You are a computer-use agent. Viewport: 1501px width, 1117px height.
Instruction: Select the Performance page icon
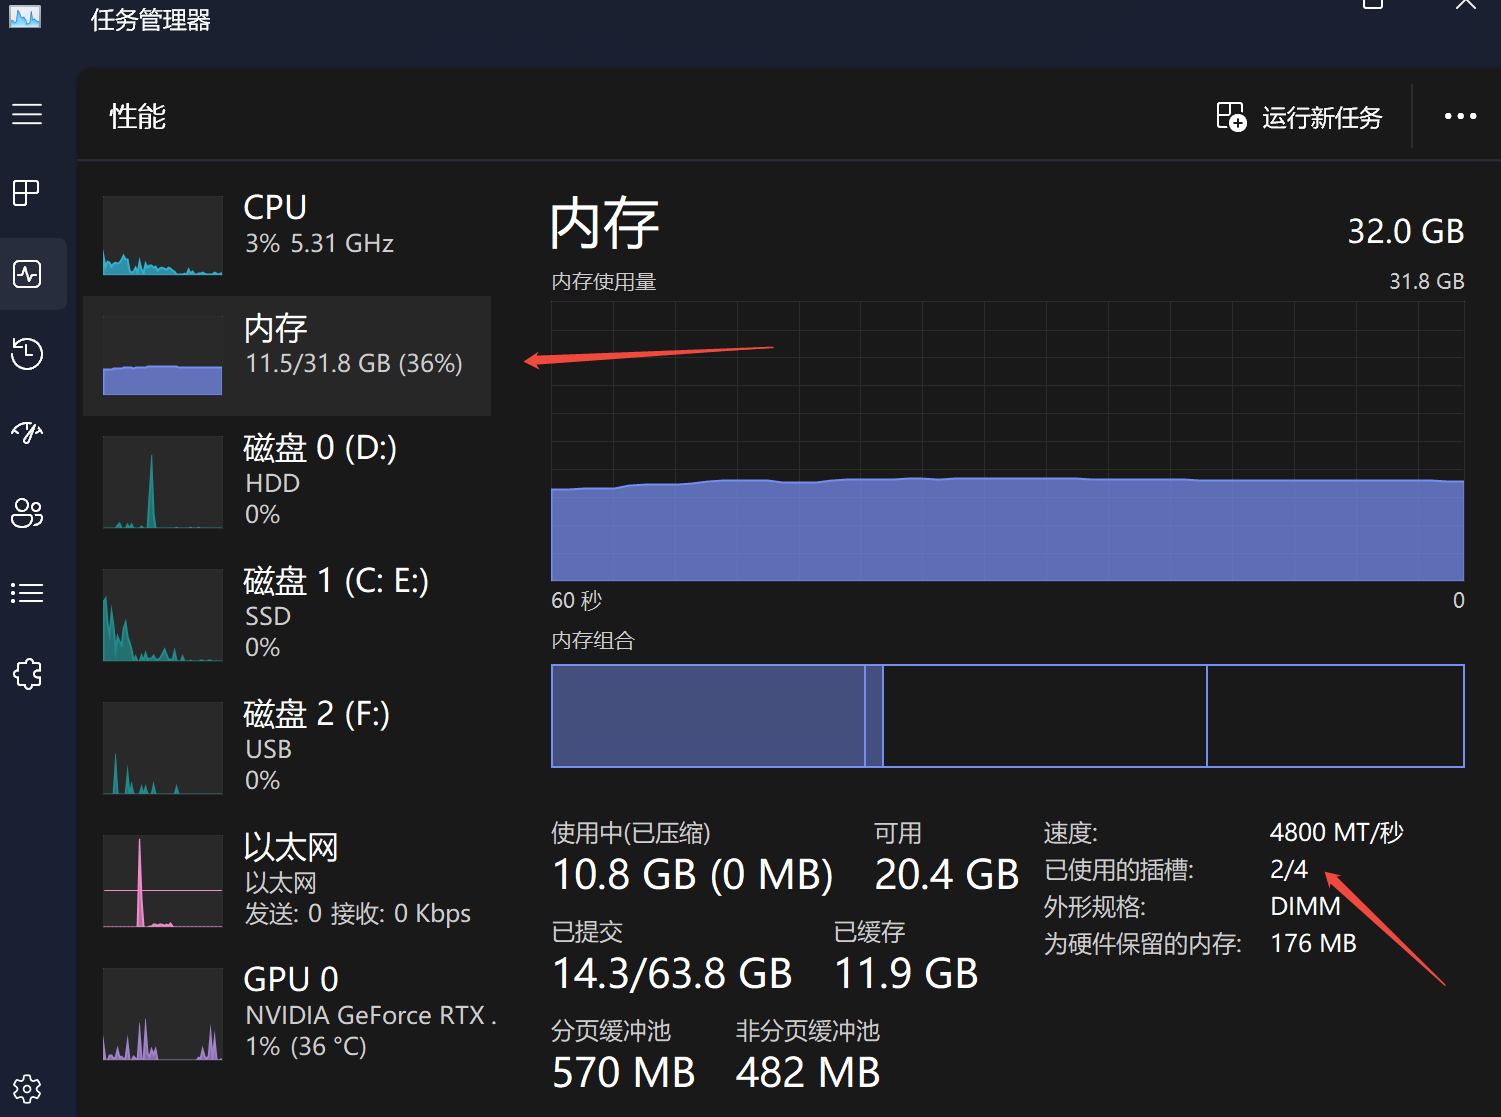pyautogui.click(x=27, y=273)
